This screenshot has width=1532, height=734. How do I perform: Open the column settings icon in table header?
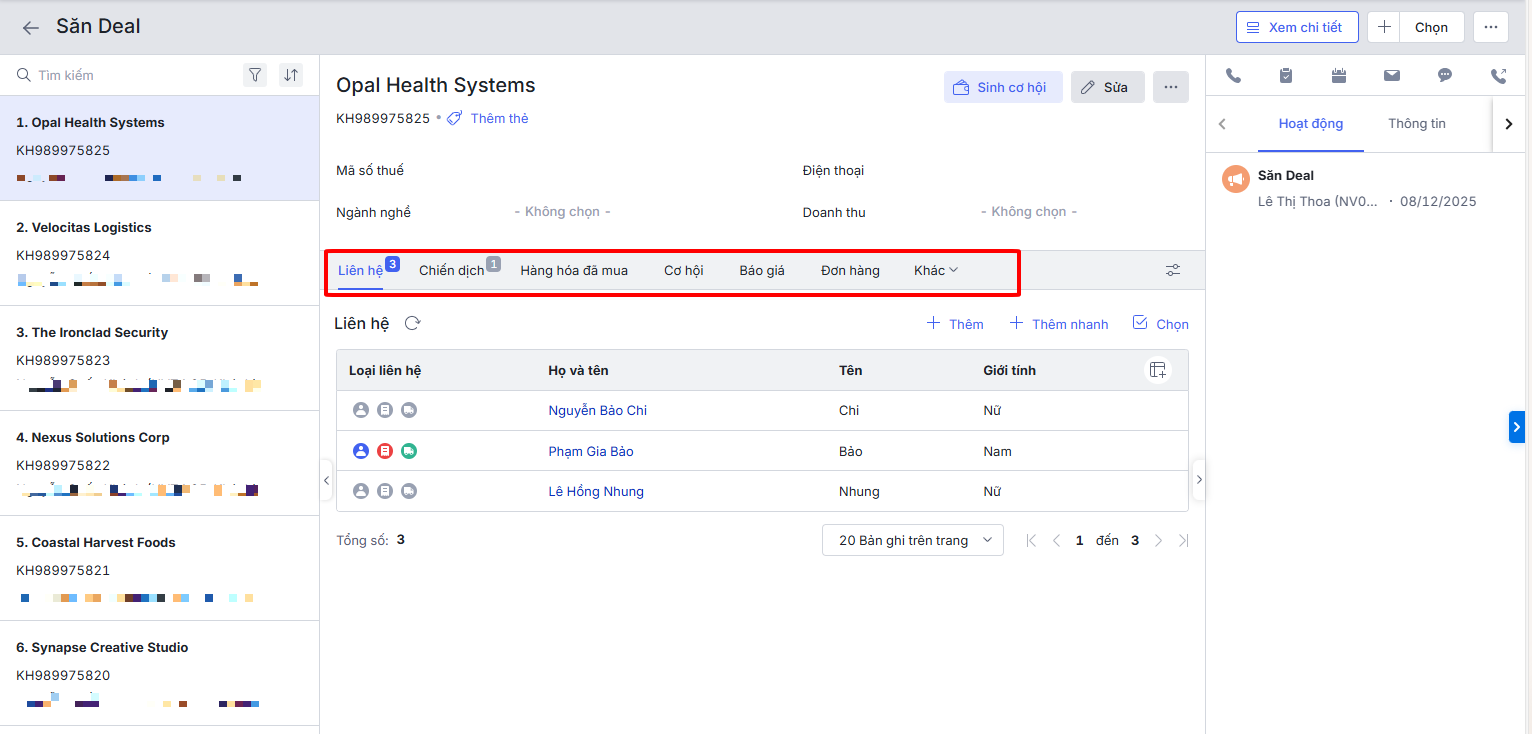click(1157, 370)
